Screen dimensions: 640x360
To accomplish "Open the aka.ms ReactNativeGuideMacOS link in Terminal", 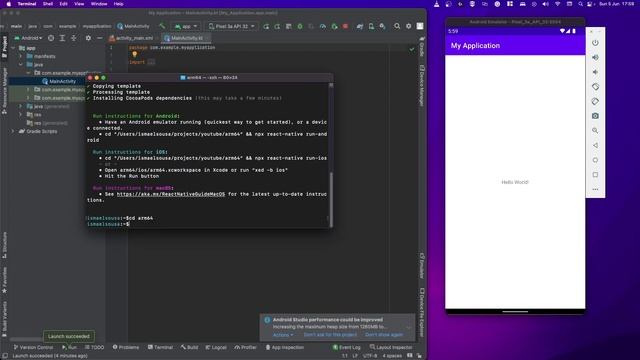I will [171, 194].
